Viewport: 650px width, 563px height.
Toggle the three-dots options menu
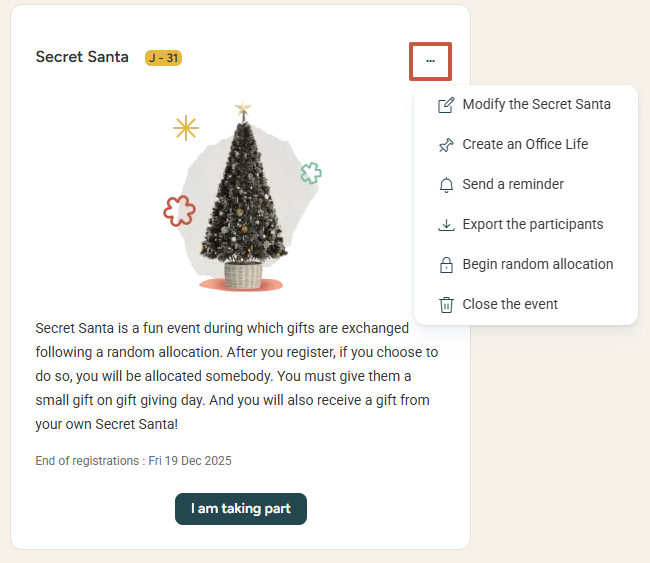tap(430, 61)
